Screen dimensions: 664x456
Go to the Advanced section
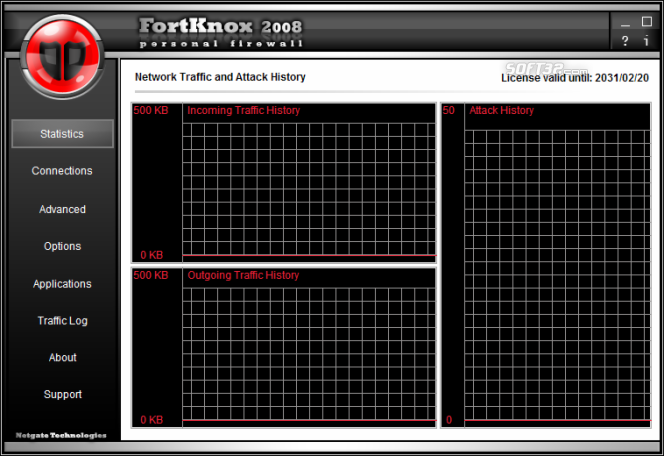coord(62,209)
